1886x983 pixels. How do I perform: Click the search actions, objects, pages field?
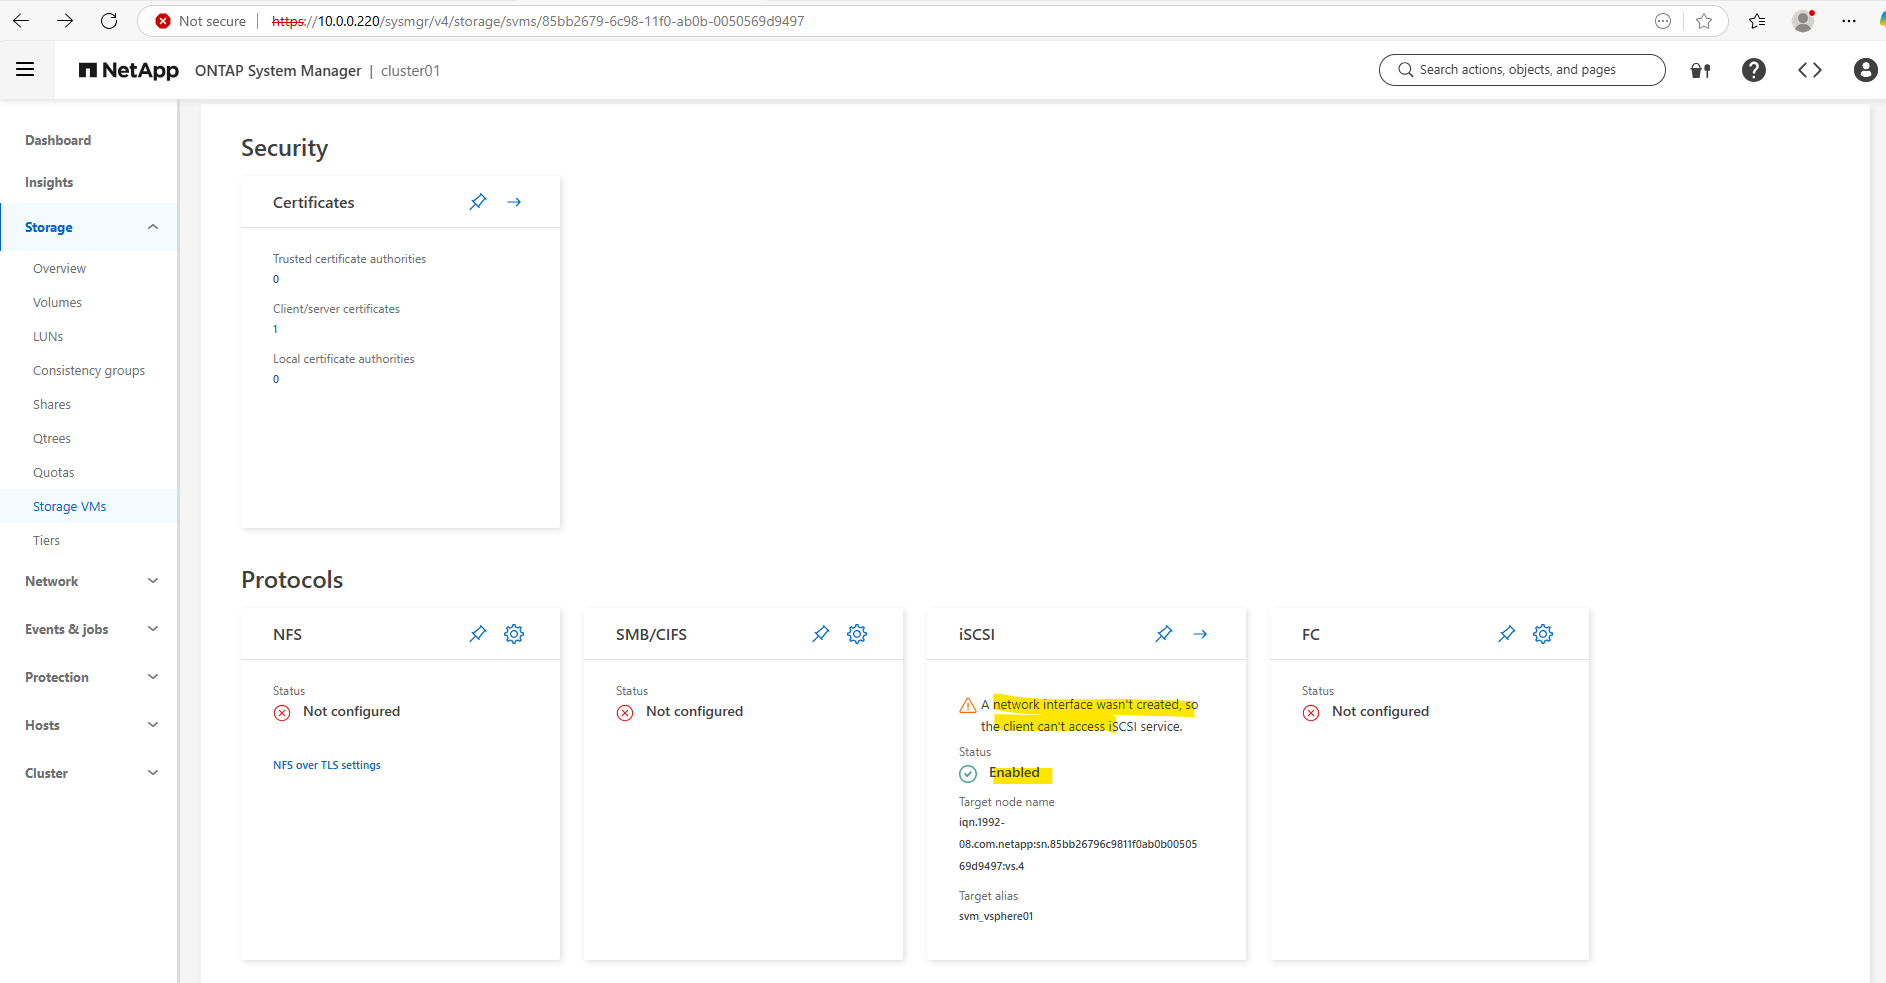(1522, 70)
